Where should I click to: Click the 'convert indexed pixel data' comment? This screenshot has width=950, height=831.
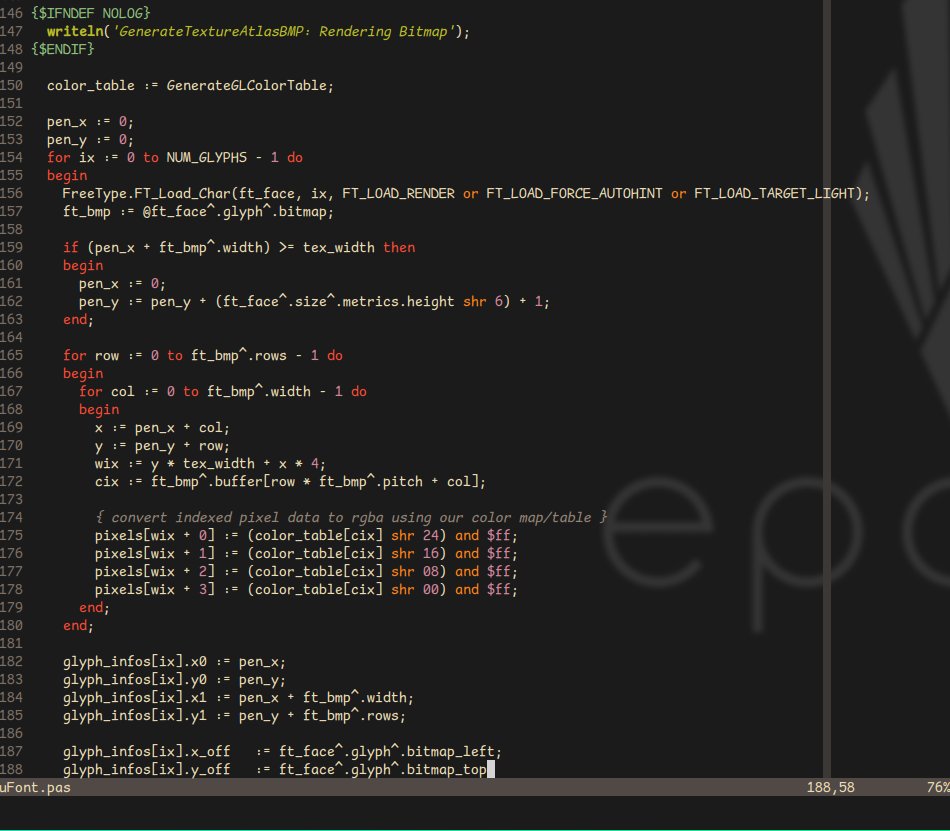click(351, 517)
